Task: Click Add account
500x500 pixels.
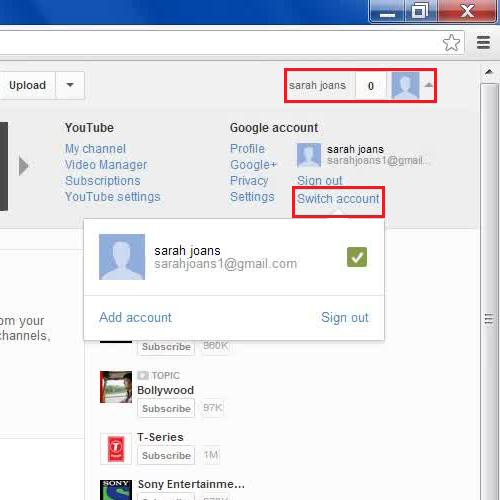Action: tap(135, 317)
